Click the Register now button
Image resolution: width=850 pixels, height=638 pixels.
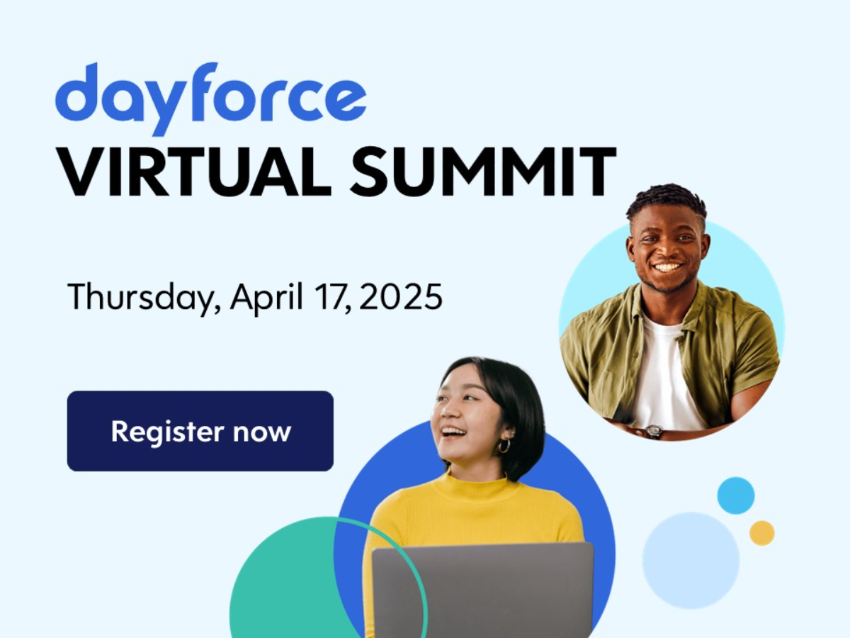200,431
